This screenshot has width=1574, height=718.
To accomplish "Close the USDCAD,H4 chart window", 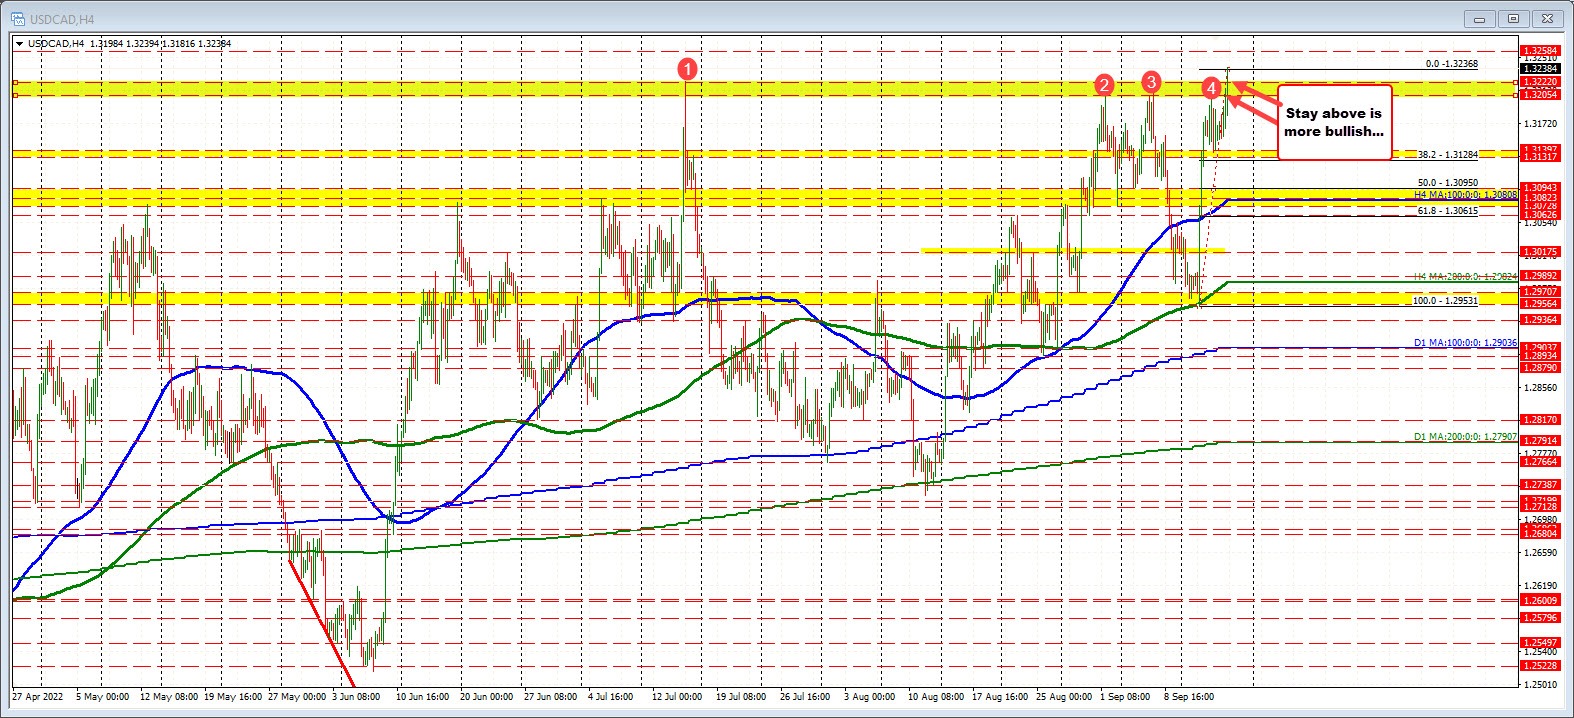I will (x=1546, y=18).
